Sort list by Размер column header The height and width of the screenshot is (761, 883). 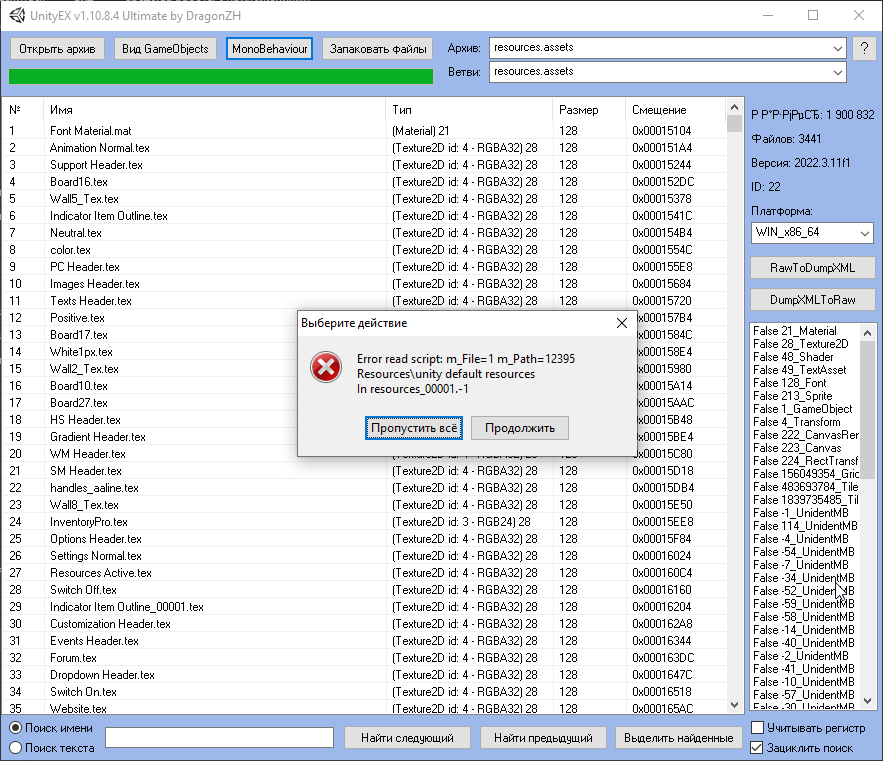click(579, 110)
